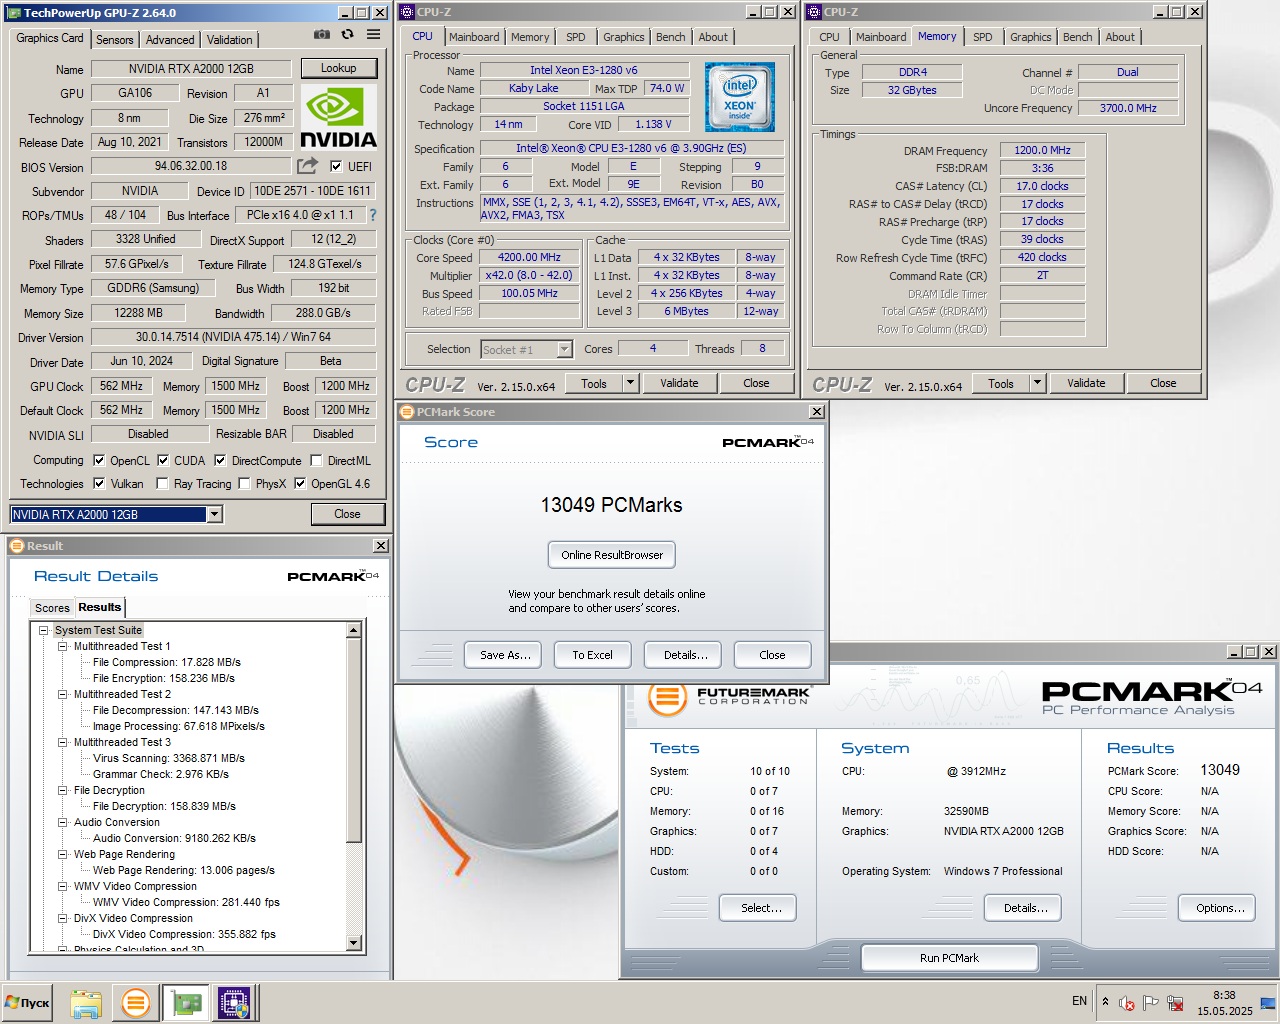Switch to the GPU-Z Sensors tab
Image resolution: width=1280 pixels, height=1024 pixels.
point(114,40)
